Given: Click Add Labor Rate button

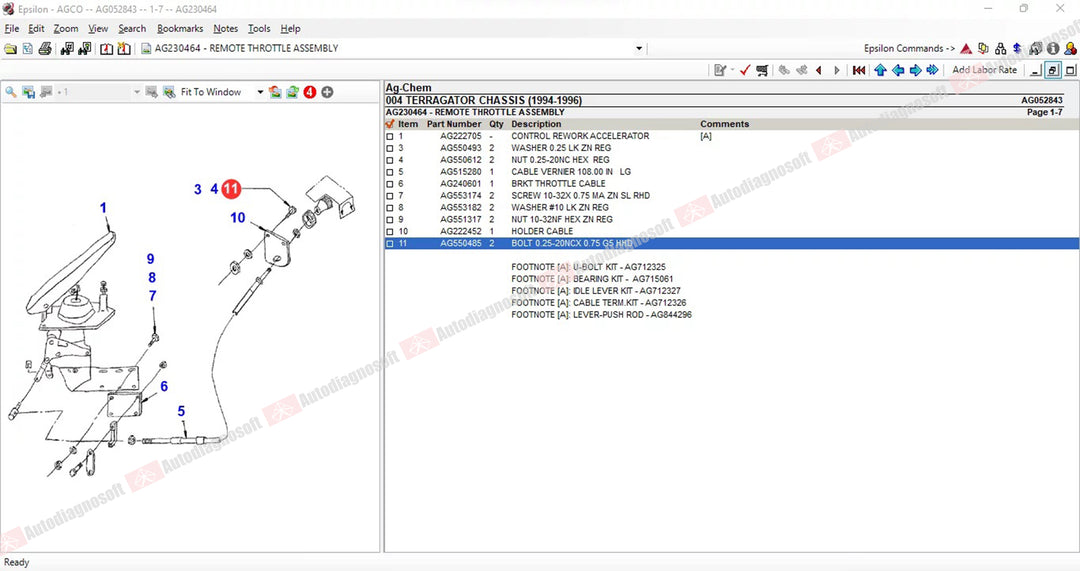Looking at the screenshot, I should tap(984, 70).
